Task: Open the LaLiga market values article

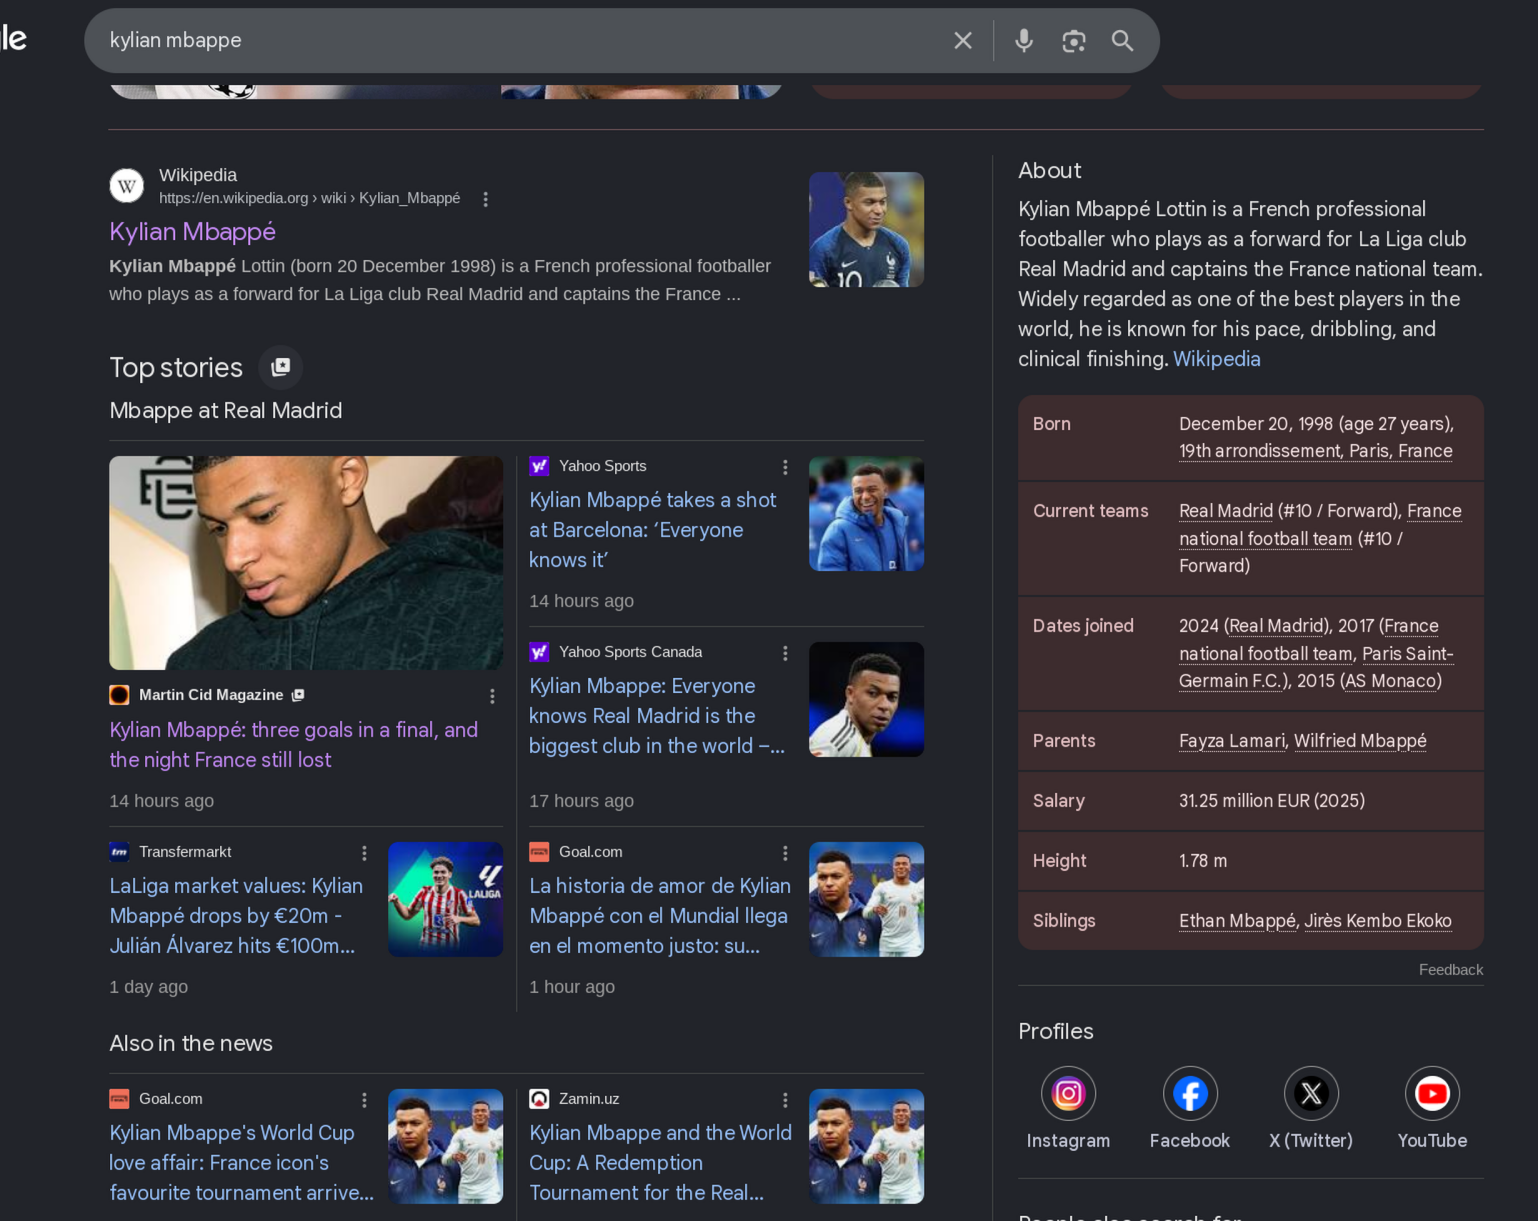Action: pos(236,916)
